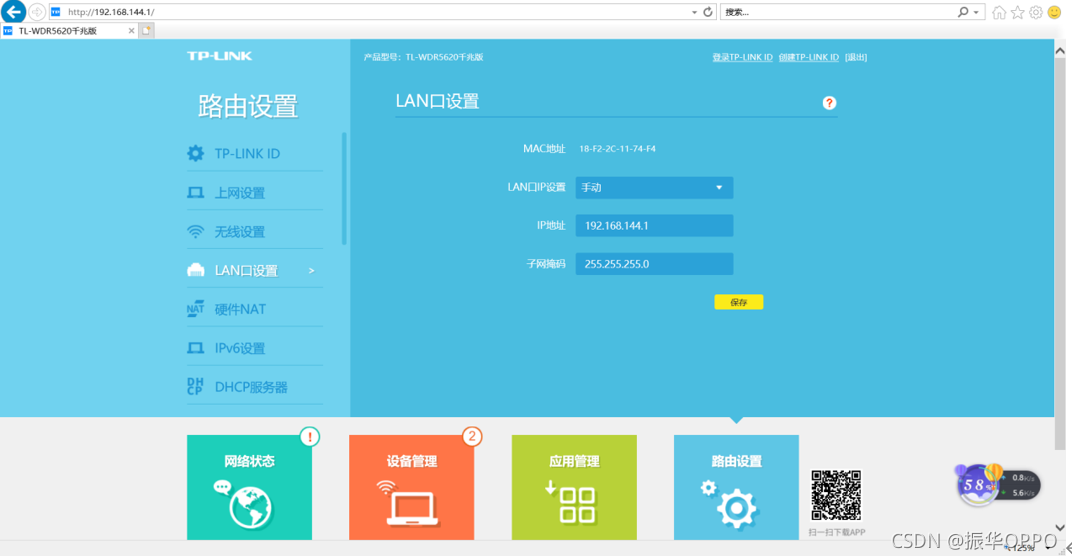Click the 路由设置 sidebar heading
Viewport: 1072px width, 559px height.
[247, 106]
